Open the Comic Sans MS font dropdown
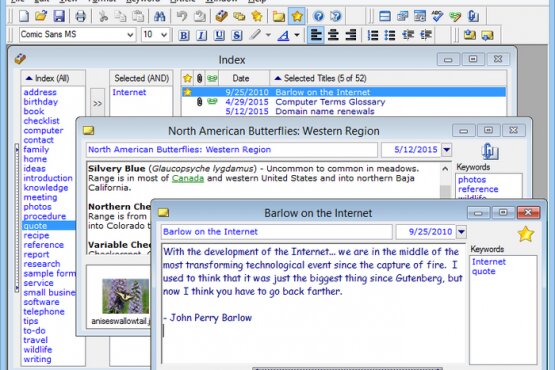Screen dimensions: 555x370 click(x=130, y=35)
